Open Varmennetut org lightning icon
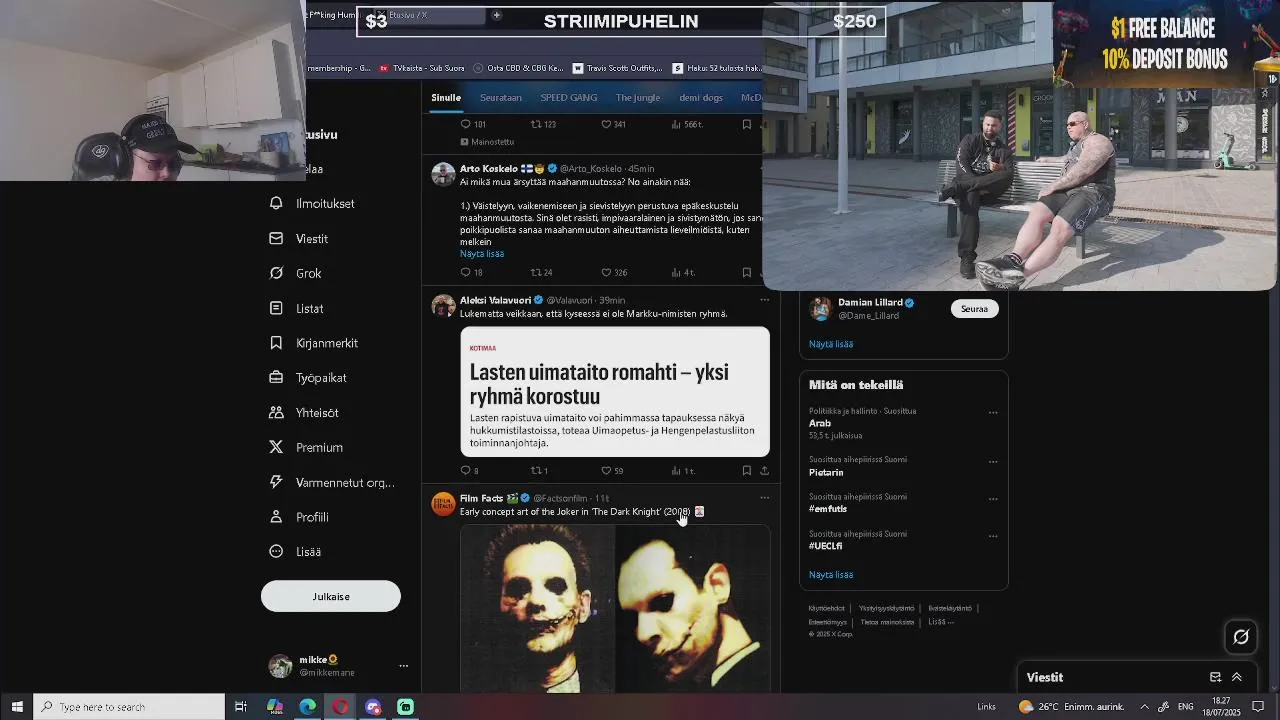Image resolution: width=1280 pixels, height=720 pixels. click(x=276, y=482)
